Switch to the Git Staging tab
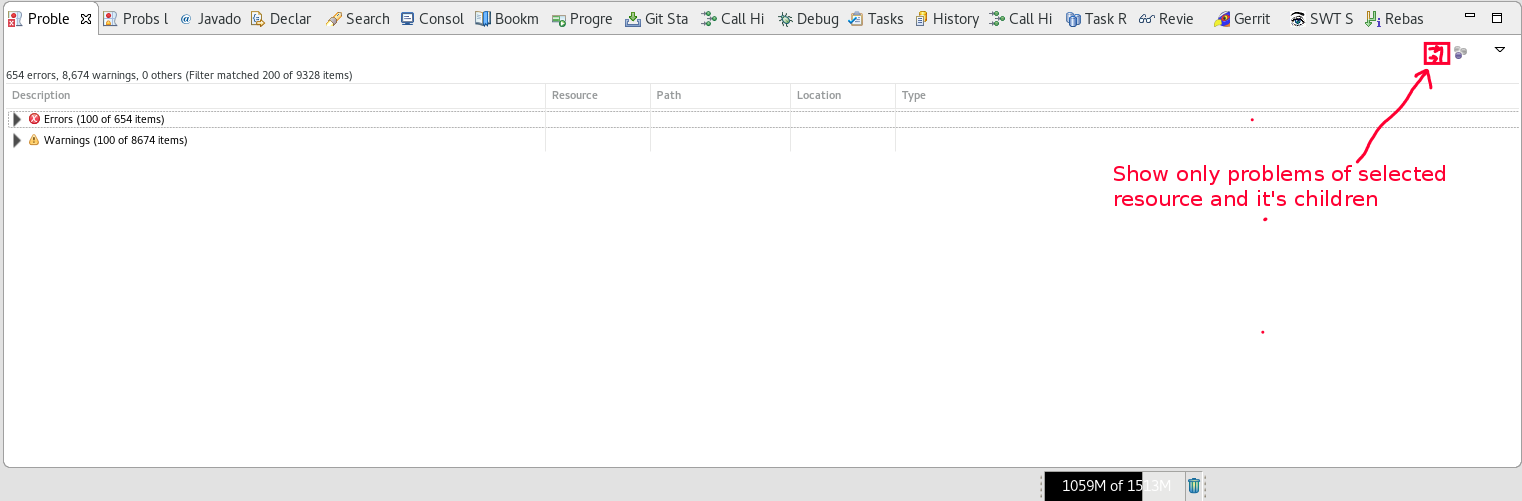Viewport: 1522px width, 501px height. (x=656, y=18)
